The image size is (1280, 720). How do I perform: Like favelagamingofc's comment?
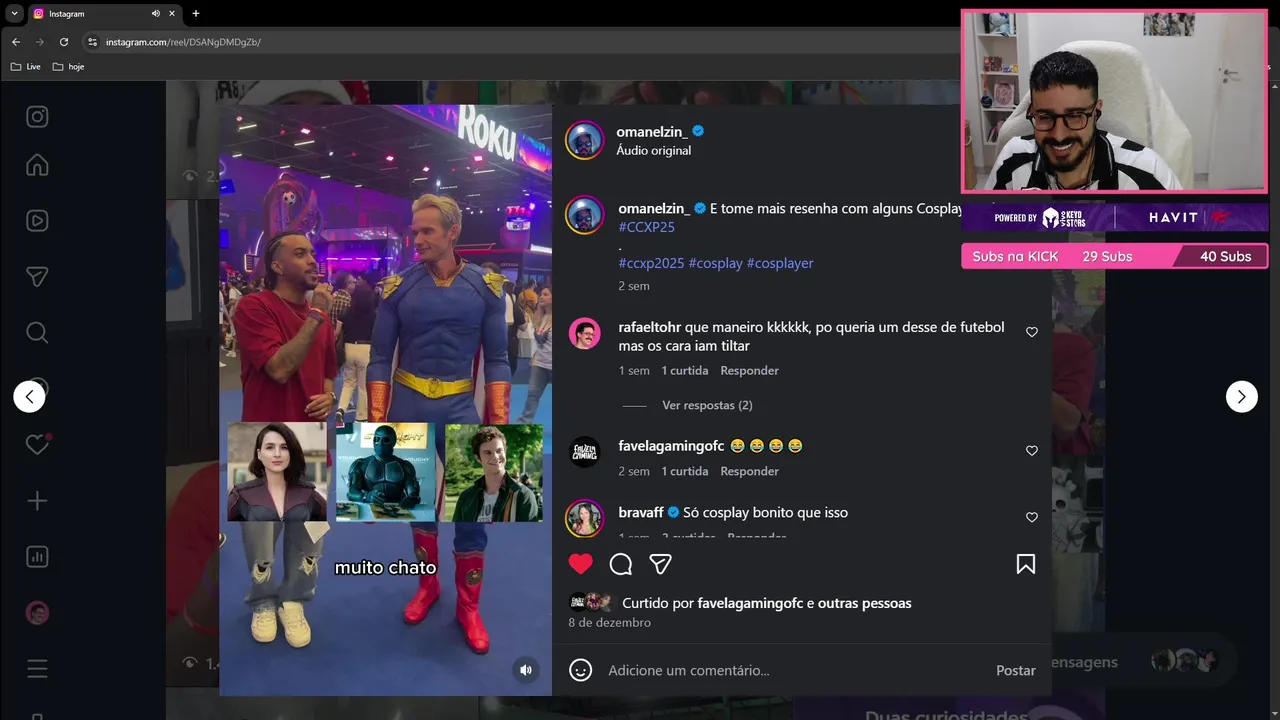coord(1032,451)
